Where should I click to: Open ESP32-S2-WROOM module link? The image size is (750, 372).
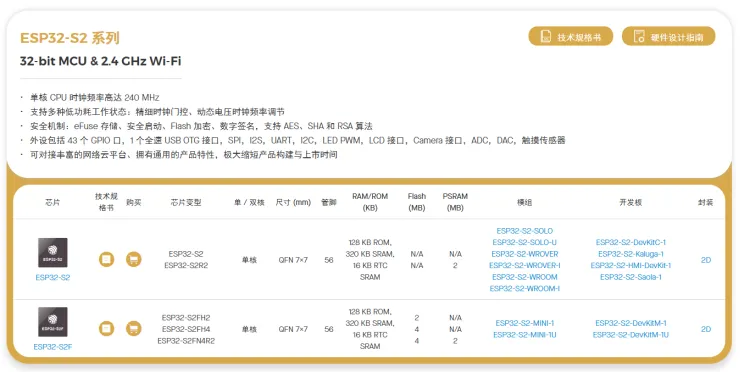(x=525, y=277)
